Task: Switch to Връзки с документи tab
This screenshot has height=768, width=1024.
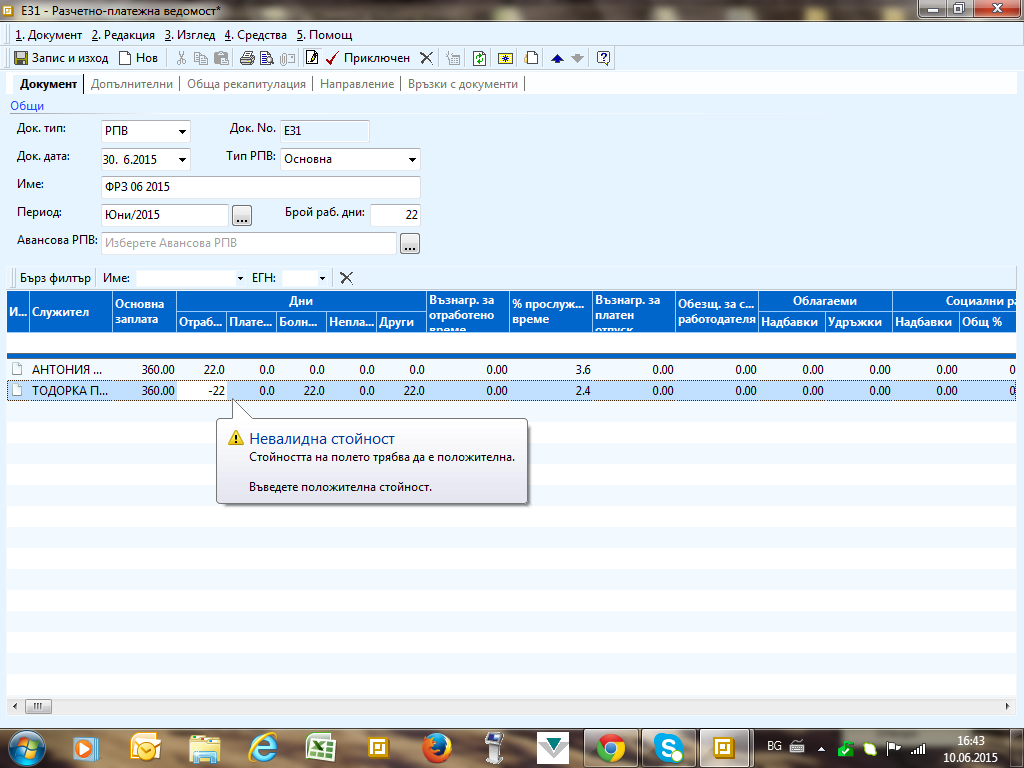Action: (x=463, y=84)
